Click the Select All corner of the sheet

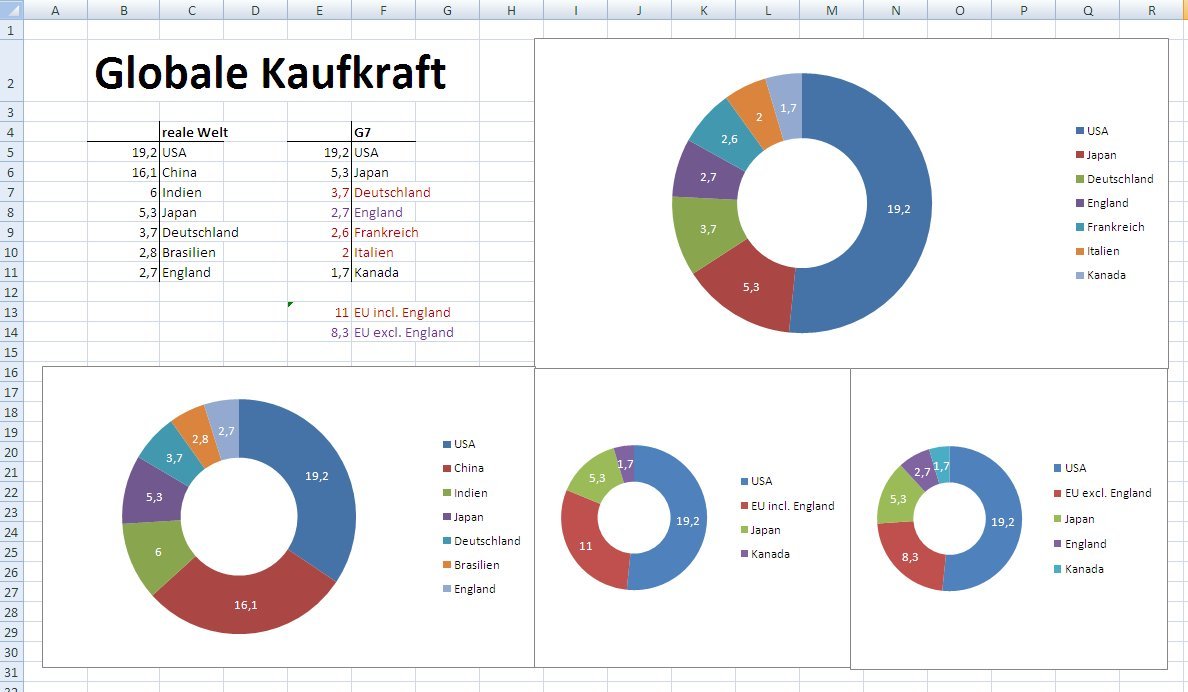click(x=10, y=10)
